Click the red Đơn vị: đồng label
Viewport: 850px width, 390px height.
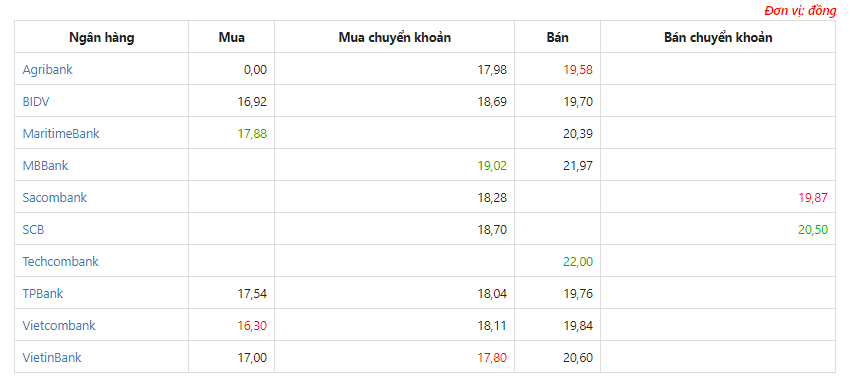click(800, 10)
